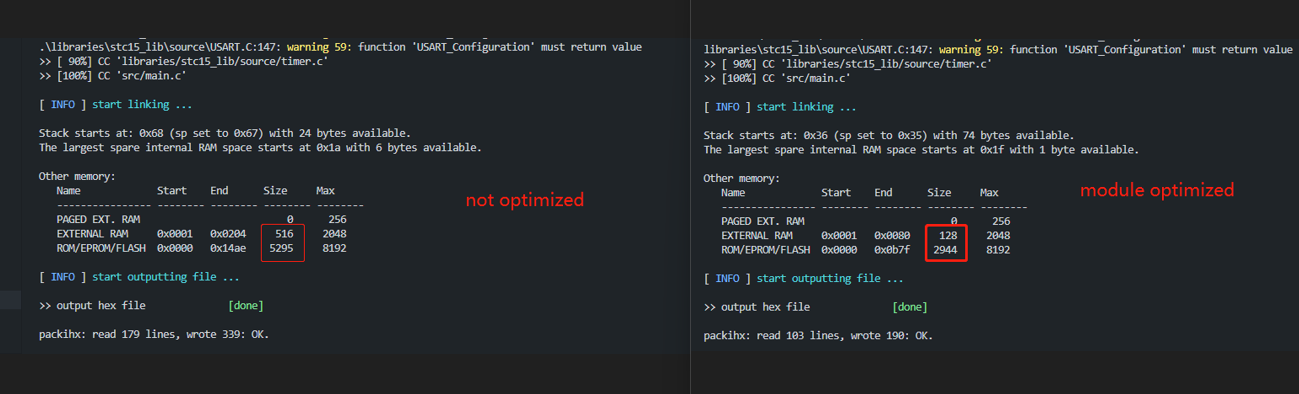The image size is (1299, 394).
Task: Click the 2944 ROM size value in right terminal
Action: coord(945,250)
